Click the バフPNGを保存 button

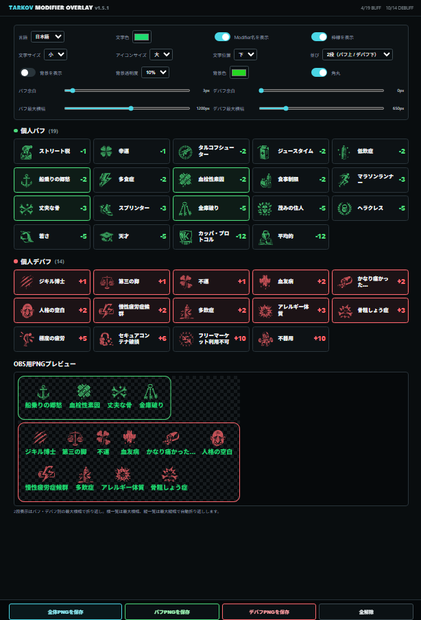point(172,612)
